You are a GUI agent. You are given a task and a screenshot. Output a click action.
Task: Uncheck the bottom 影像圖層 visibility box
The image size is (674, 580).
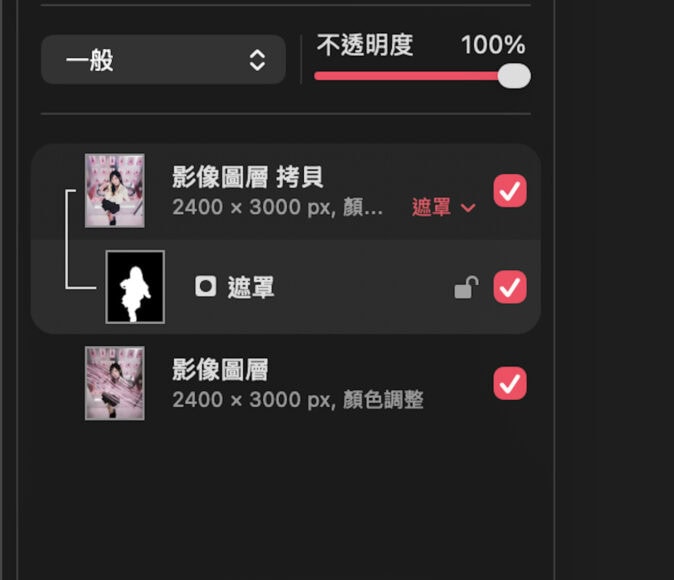(510, 383)
